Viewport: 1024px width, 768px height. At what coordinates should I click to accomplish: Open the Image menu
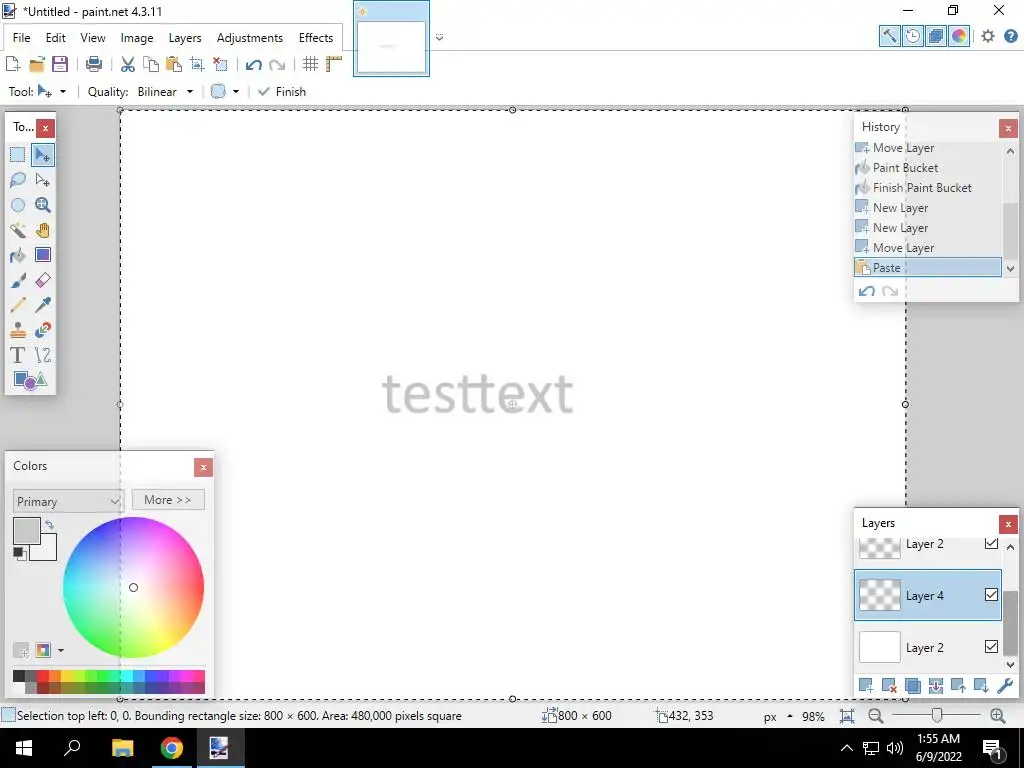point(136,38)
